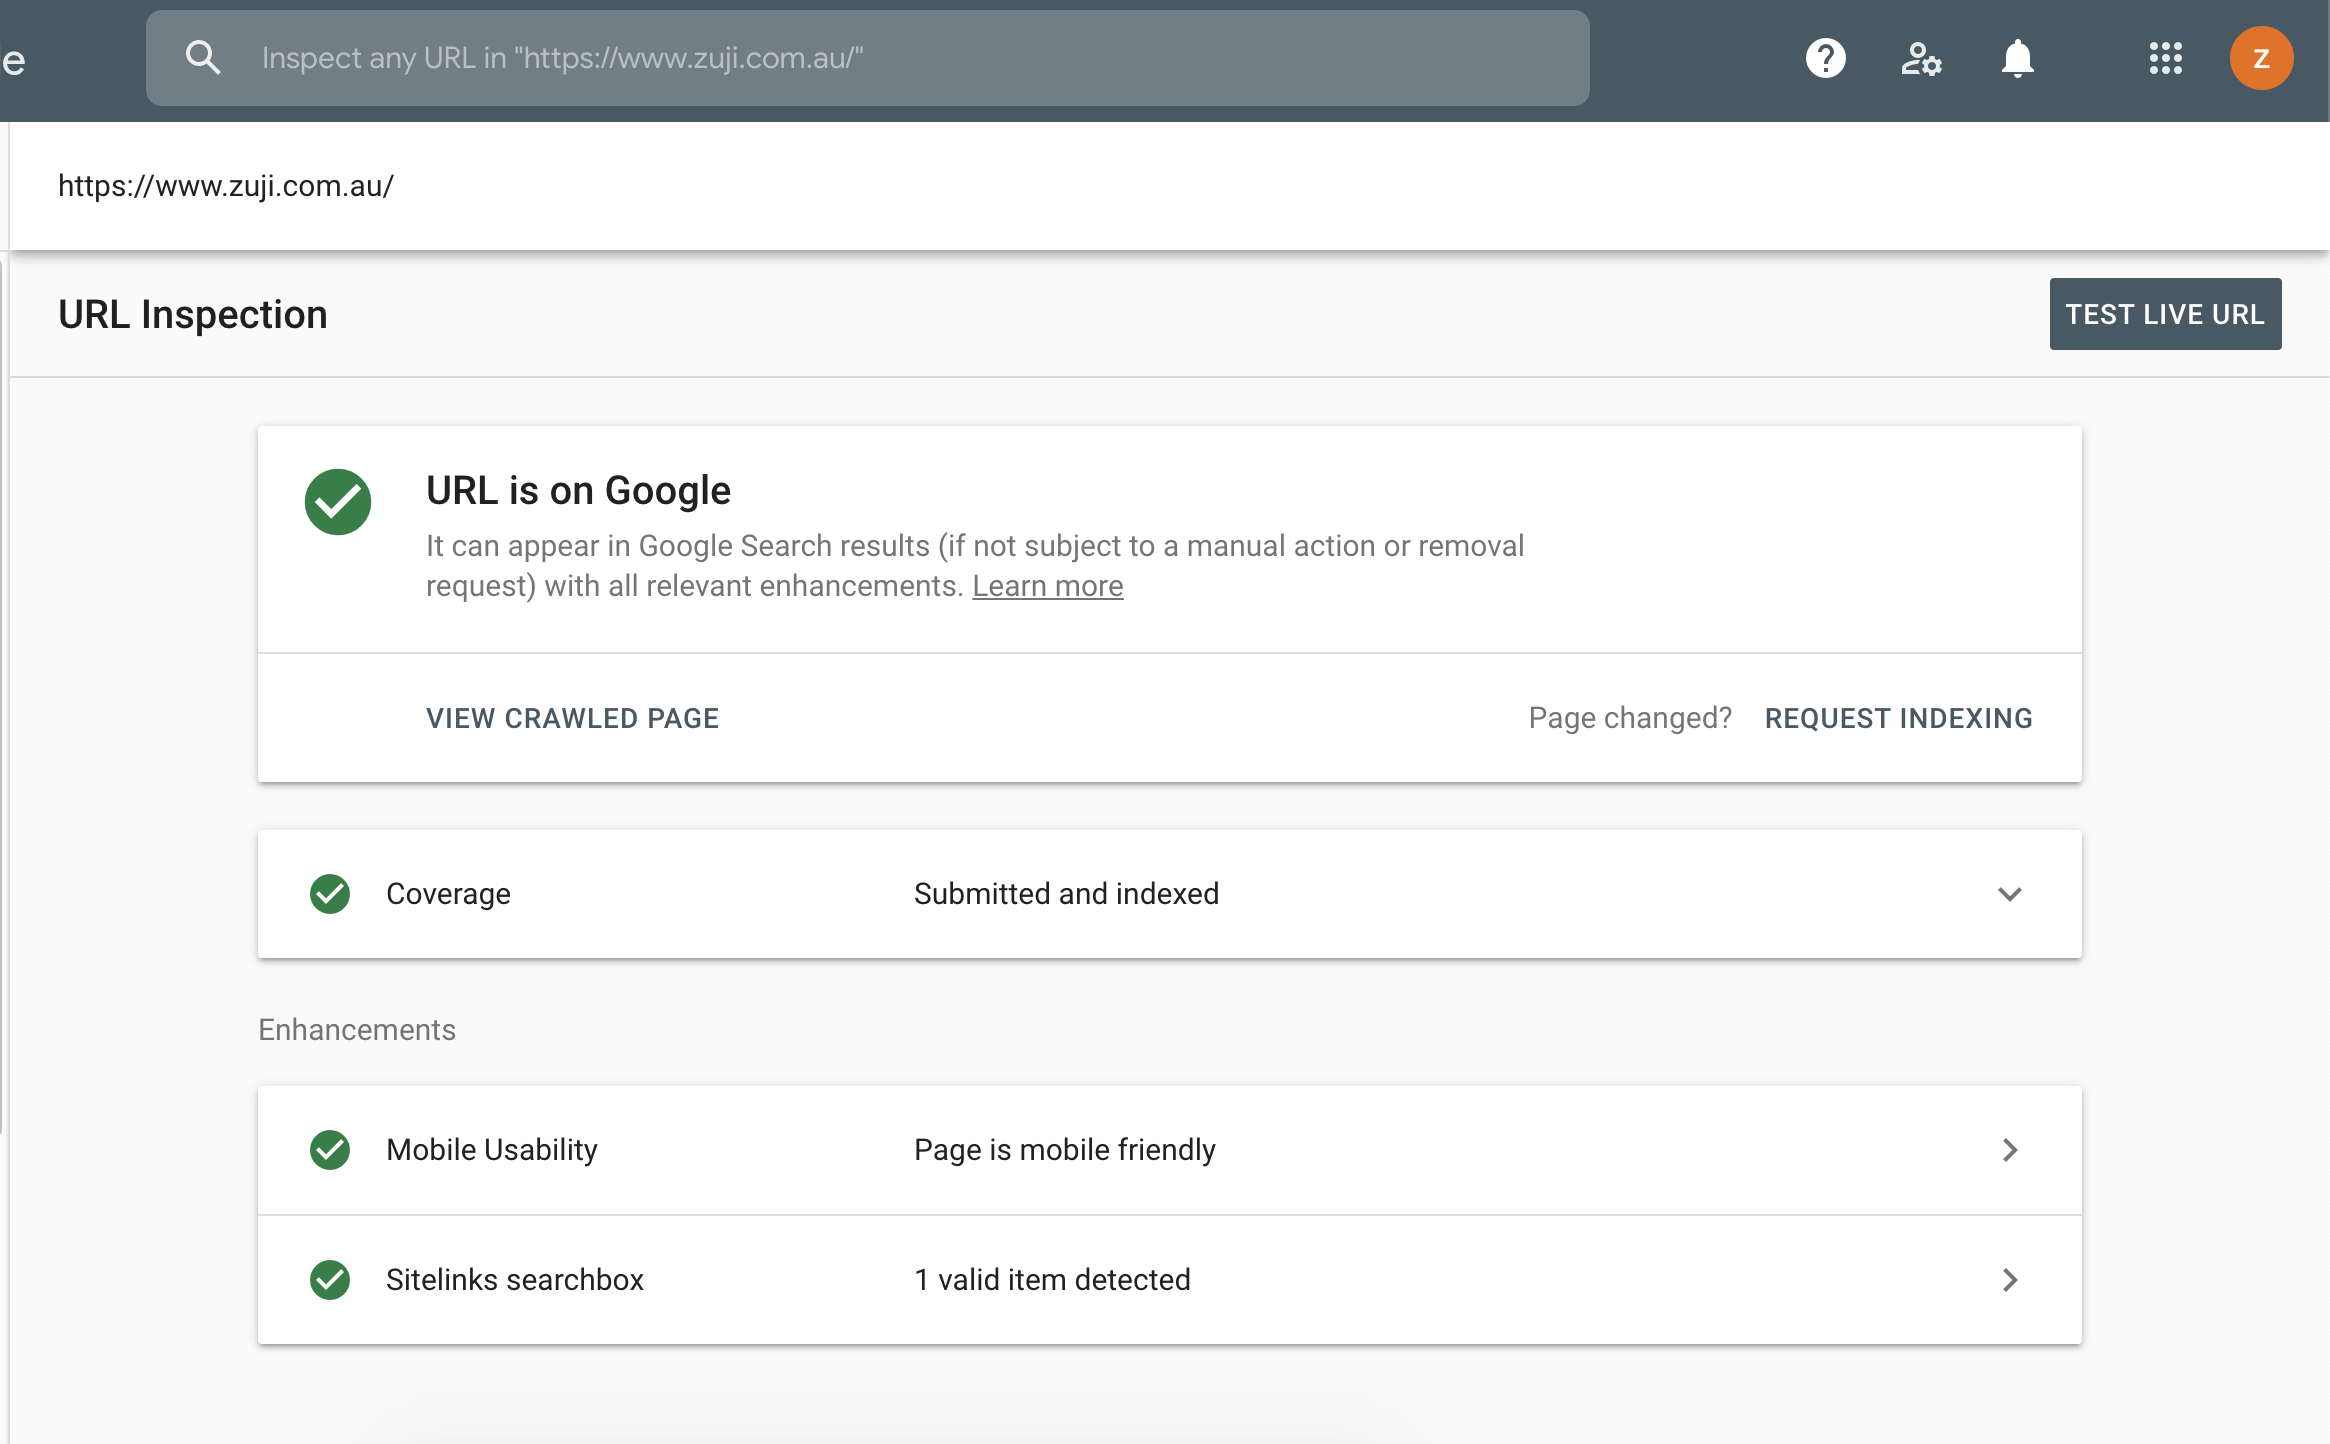2330x1444 pixels.
Task: Open Sitelinks searchbox details arrow
Action: pos(2010,1280)
